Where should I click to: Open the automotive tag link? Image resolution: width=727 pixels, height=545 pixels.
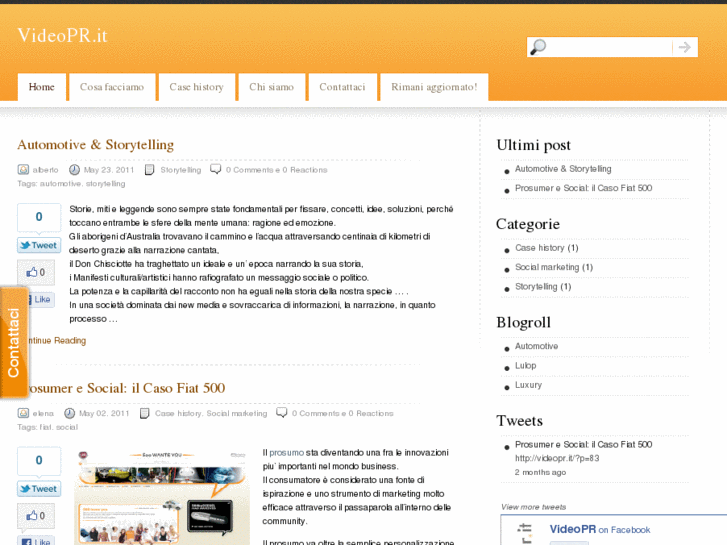click(60, 184)
